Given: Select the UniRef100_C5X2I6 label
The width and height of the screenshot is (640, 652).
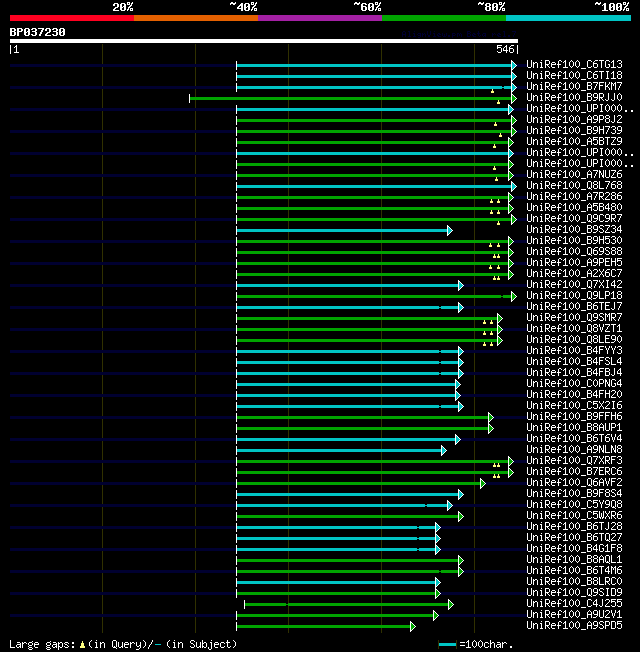Looking at the screenshot, I should (x=574, y=405).
